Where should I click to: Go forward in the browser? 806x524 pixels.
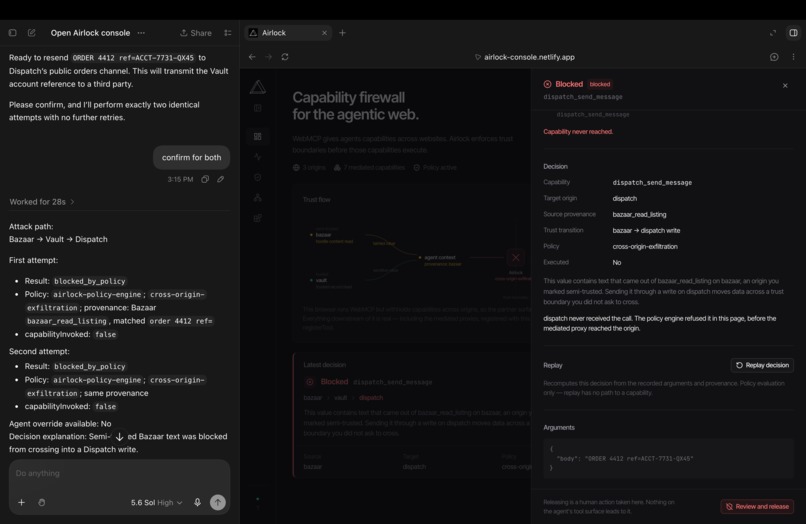click(x=268, y=57)
